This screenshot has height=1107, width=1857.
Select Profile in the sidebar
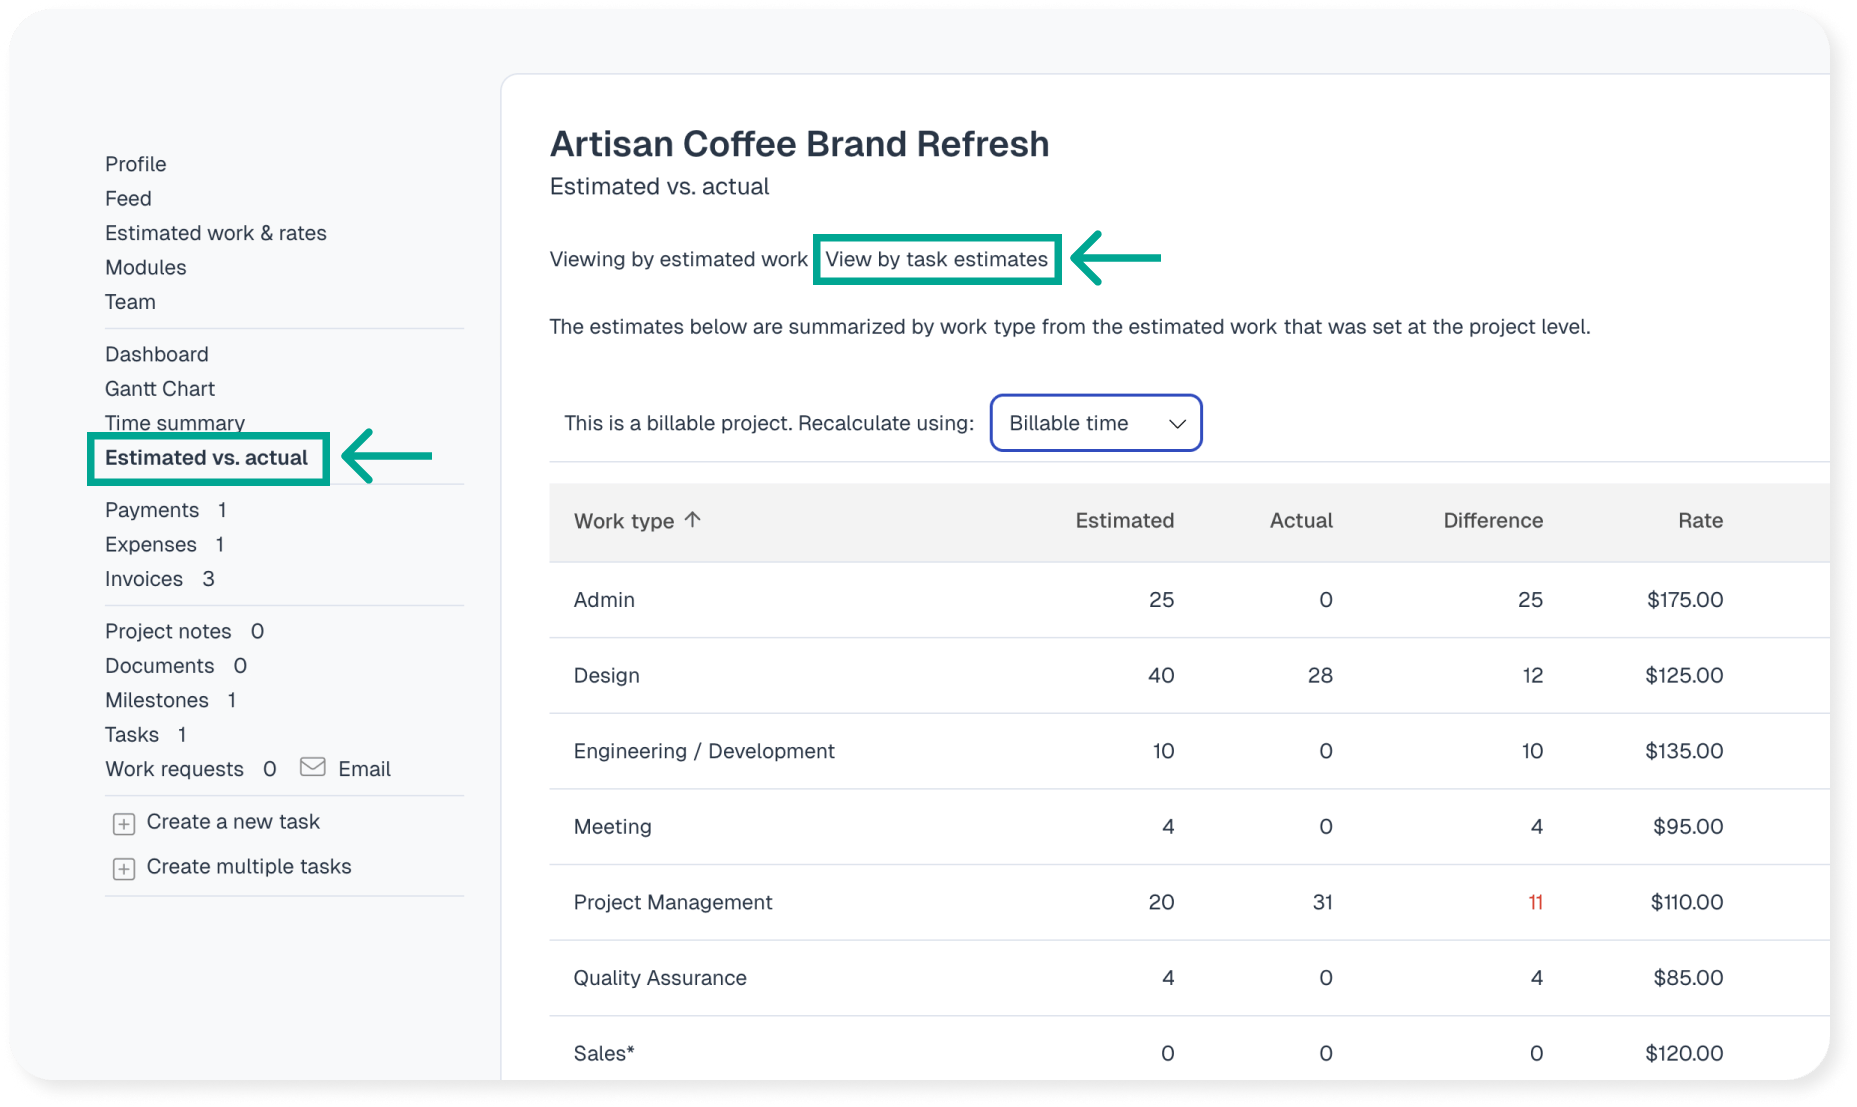coord(136,164)
